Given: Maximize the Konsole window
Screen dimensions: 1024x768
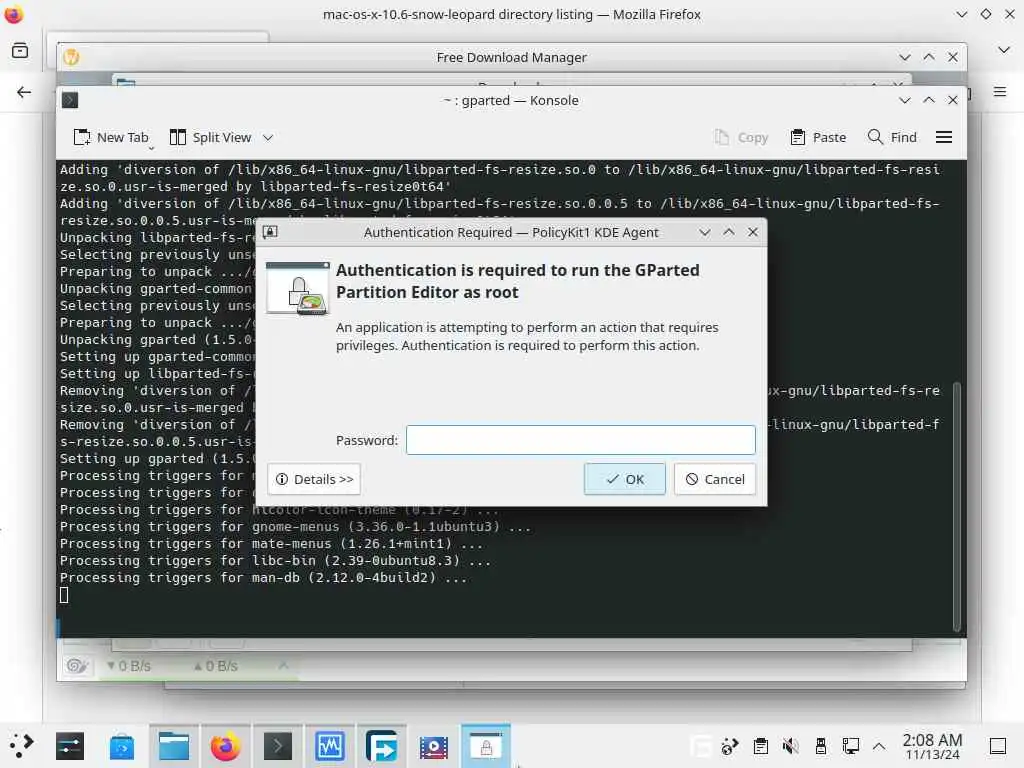Looking at the screenshot, I should click(x=929, y=100).
